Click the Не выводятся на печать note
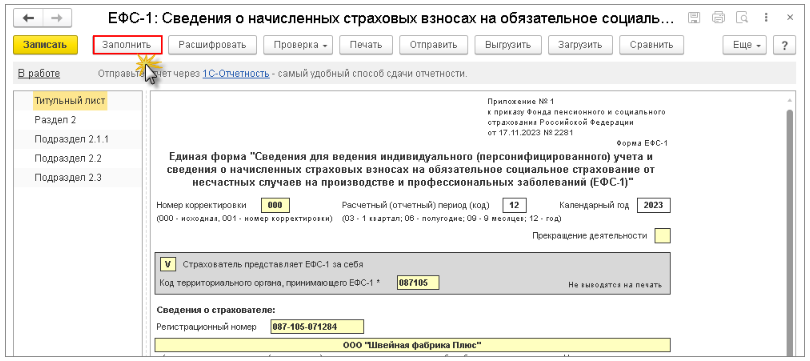Image resolution: width=810 pixels, height=361 pixels. (x=615, y=285)
